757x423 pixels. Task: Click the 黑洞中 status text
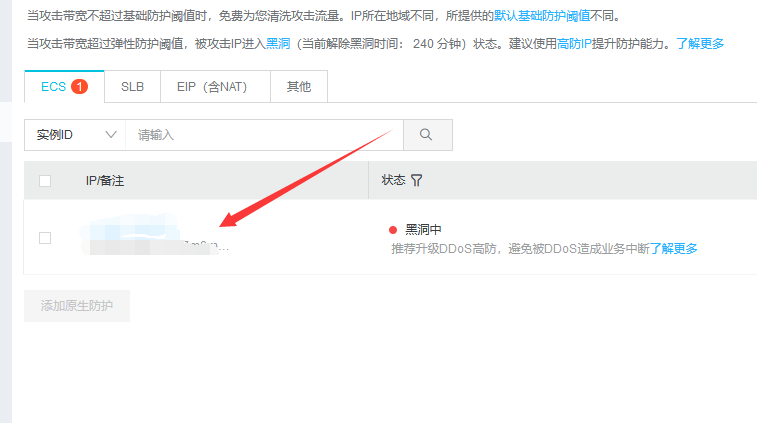tap(423, 229)
